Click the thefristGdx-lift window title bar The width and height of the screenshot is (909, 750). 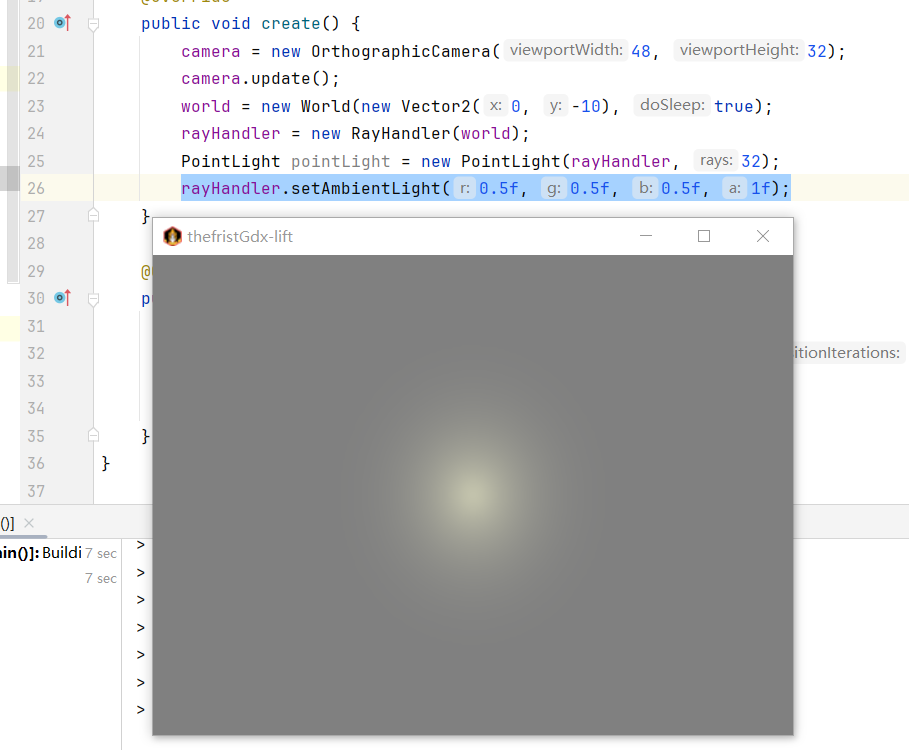tap(450, 237)
